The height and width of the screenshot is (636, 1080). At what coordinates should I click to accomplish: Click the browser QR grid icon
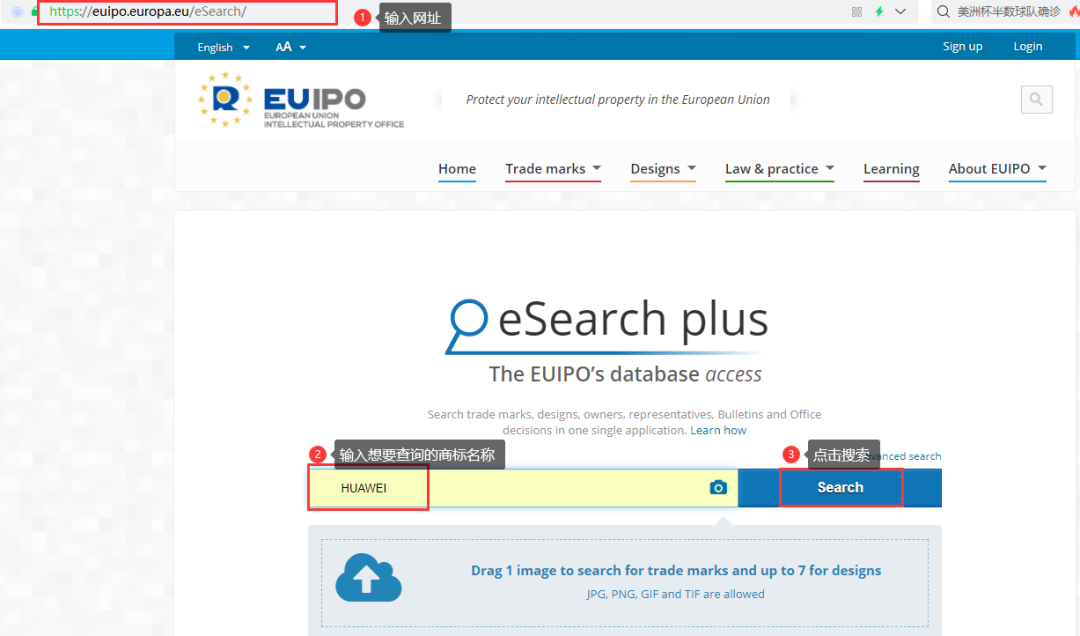pyautogui.click(x=856, y=12)
